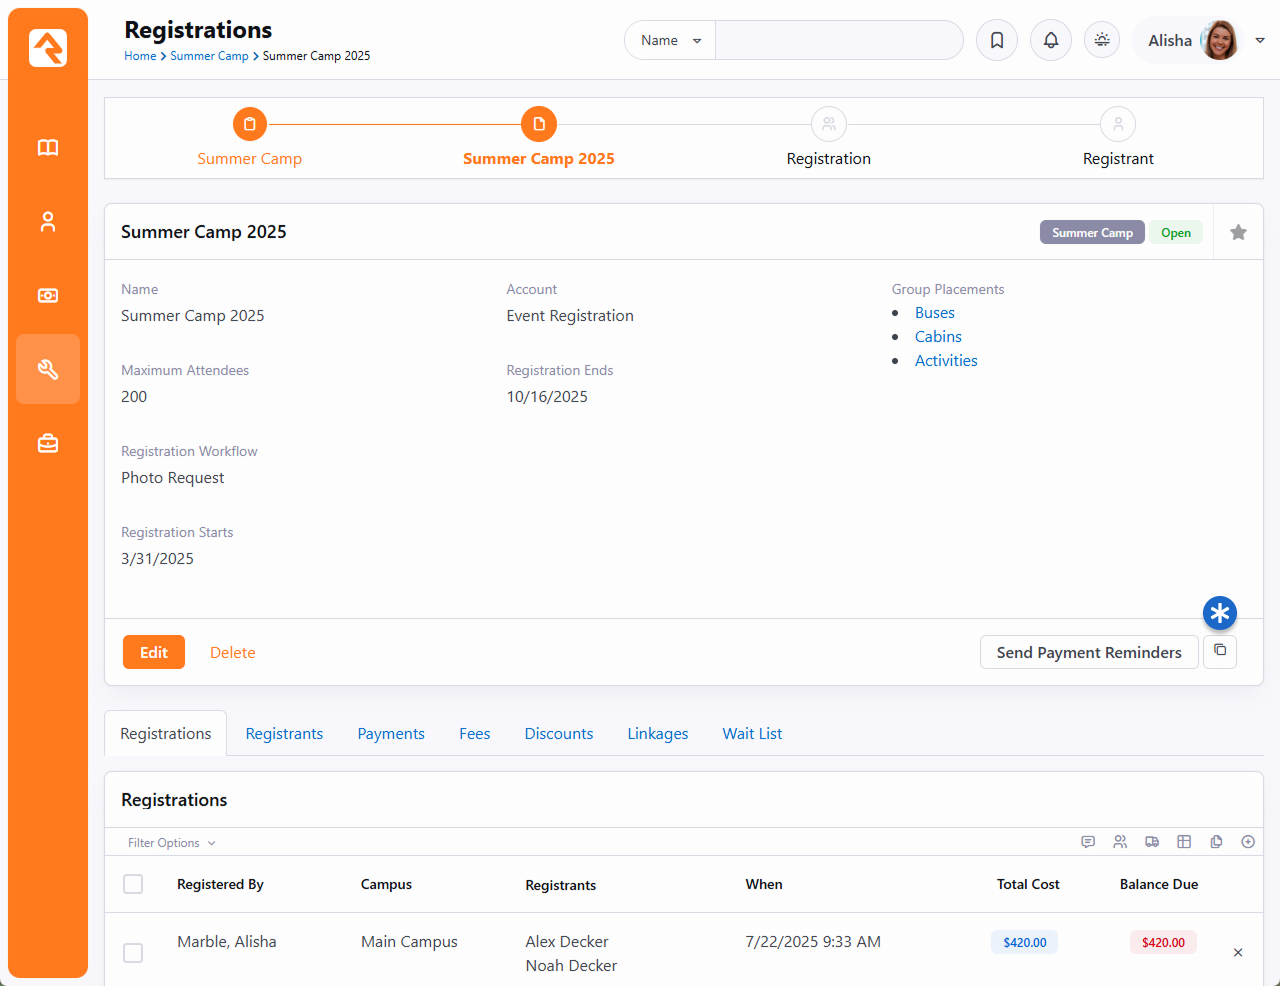Click the copy icon beside Send Payment Reminders
This screenshot has width=1280, height=986.
[x=1220, y=651]
